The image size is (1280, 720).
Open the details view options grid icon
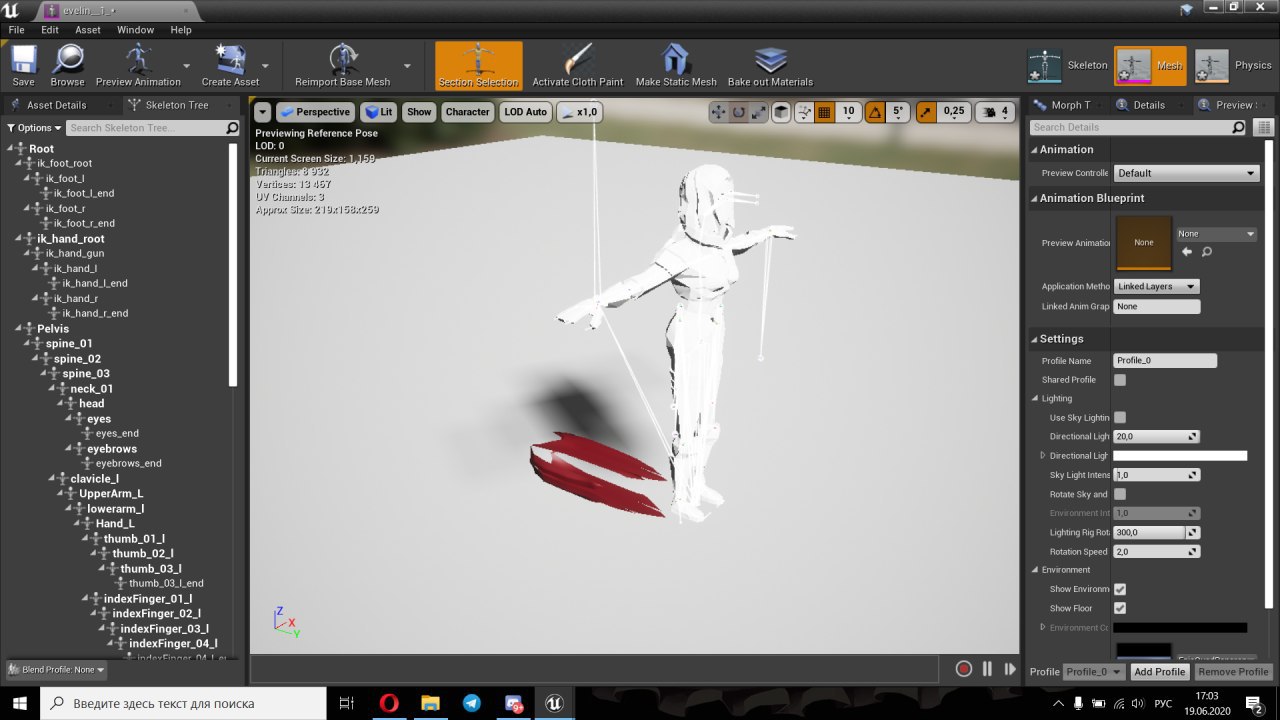(x=1263, y=128)
